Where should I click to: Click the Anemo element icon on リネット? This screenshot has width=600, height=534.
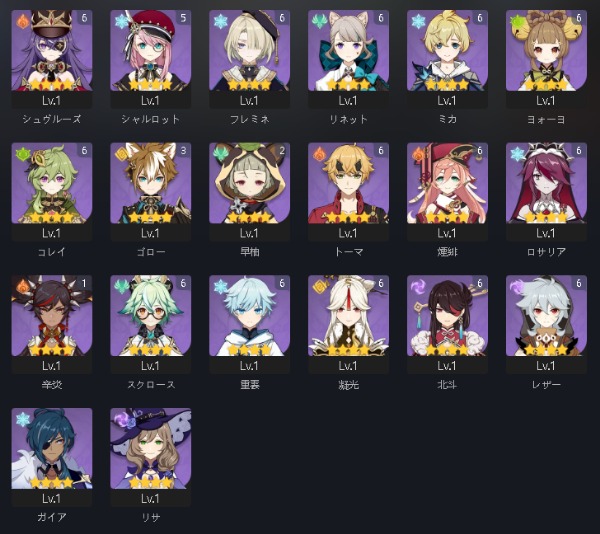click(319, 21)
